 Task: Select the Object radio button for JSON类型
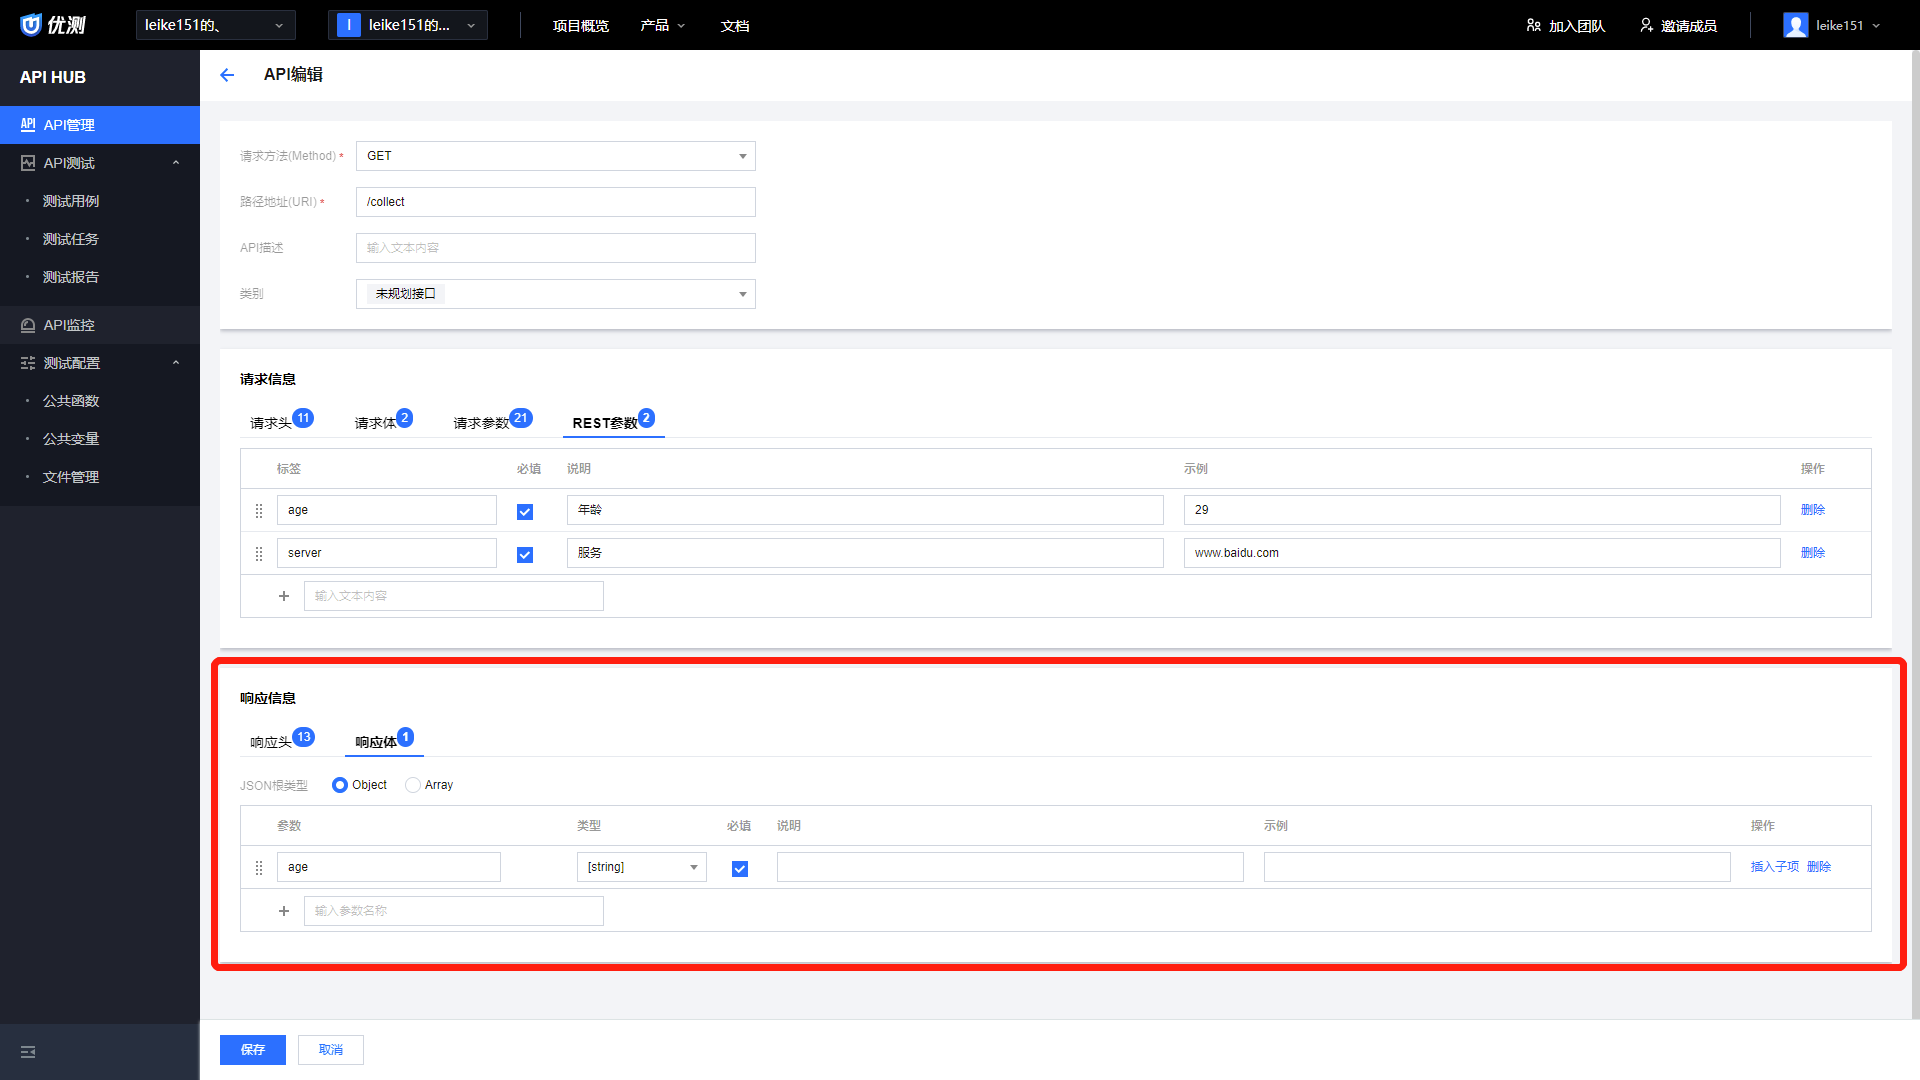340,785
